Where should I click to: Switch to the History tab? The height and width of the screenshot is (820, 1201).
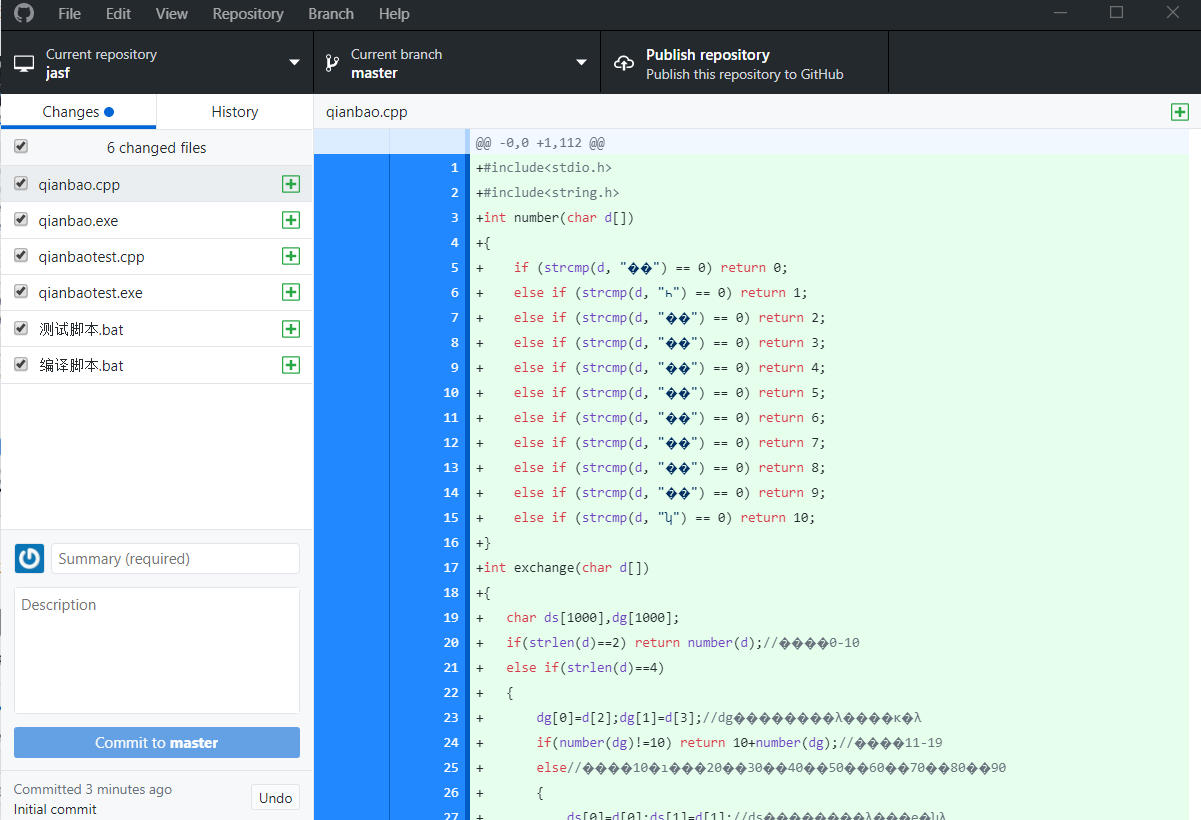235,112
